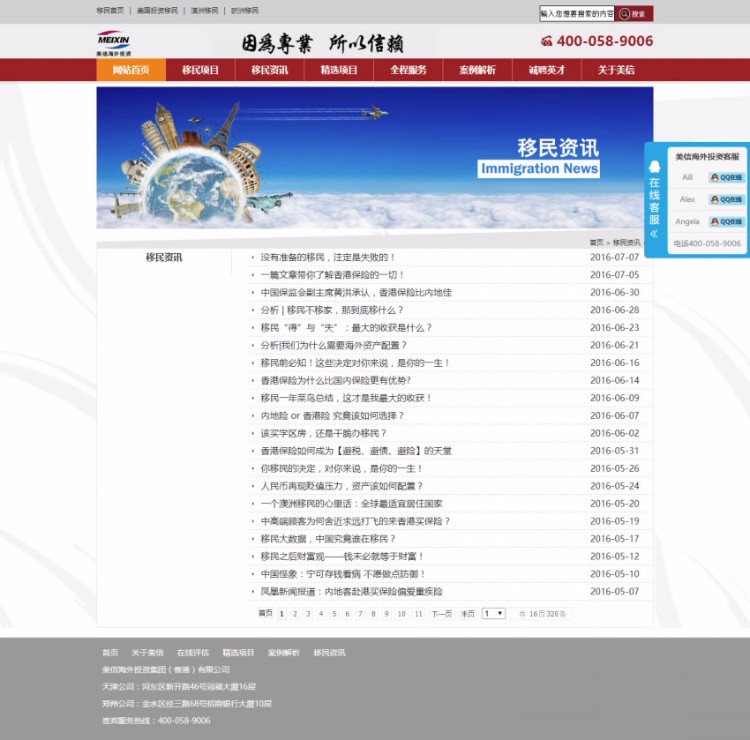Click 首页 in the breadcrumb
Screen dimensions: 750x740
[x=596, y=243]
